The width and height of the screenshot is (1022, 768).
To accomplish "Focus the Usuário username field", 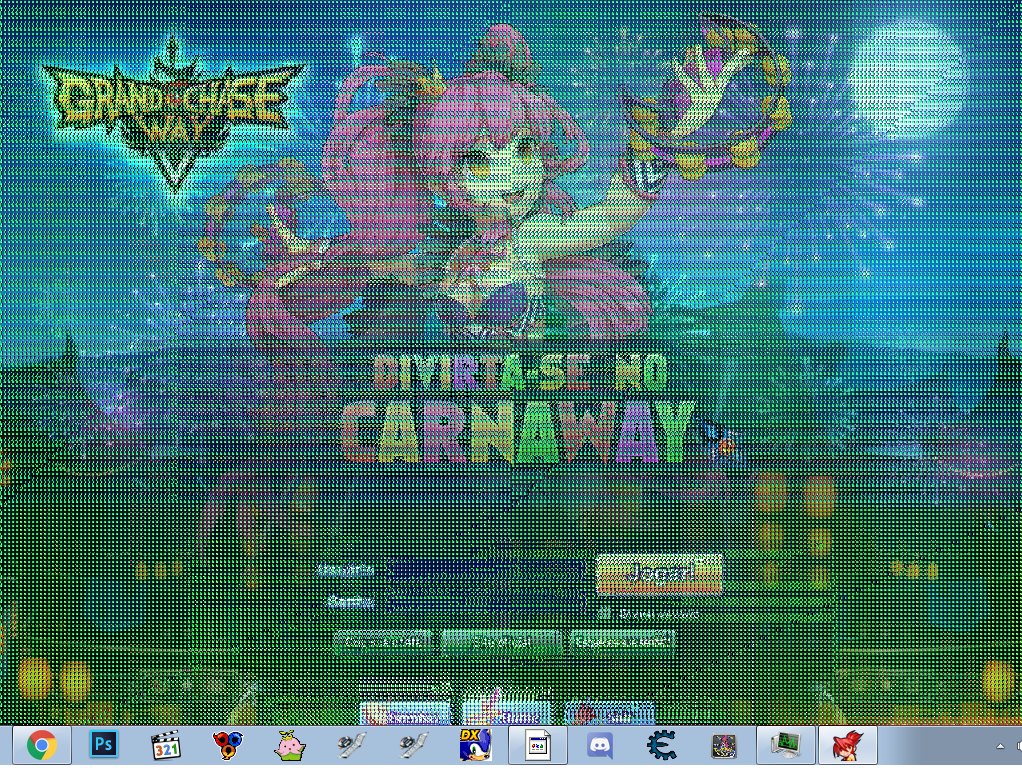I will pos(485,572).
